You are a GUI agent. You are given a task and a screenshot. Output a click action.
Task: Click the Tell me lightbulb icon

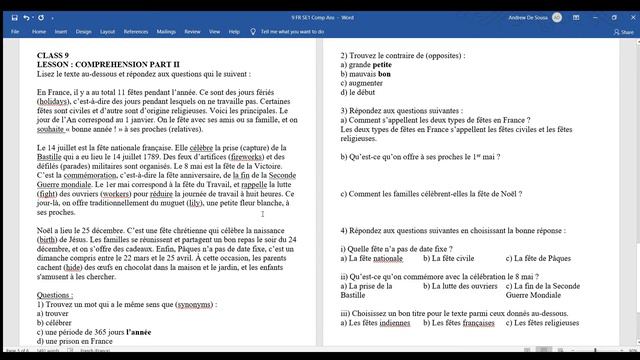coord(253,31)
